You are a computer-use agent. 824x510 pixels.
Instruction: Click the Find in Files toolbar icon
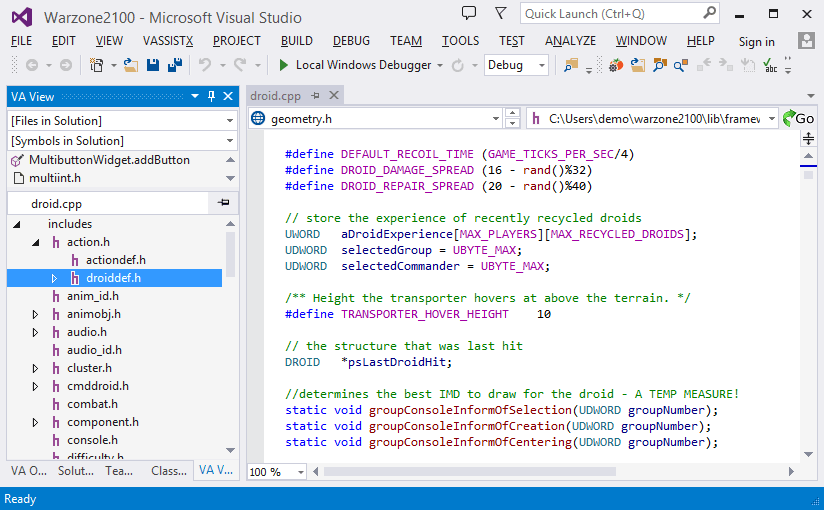pos(571,65)
